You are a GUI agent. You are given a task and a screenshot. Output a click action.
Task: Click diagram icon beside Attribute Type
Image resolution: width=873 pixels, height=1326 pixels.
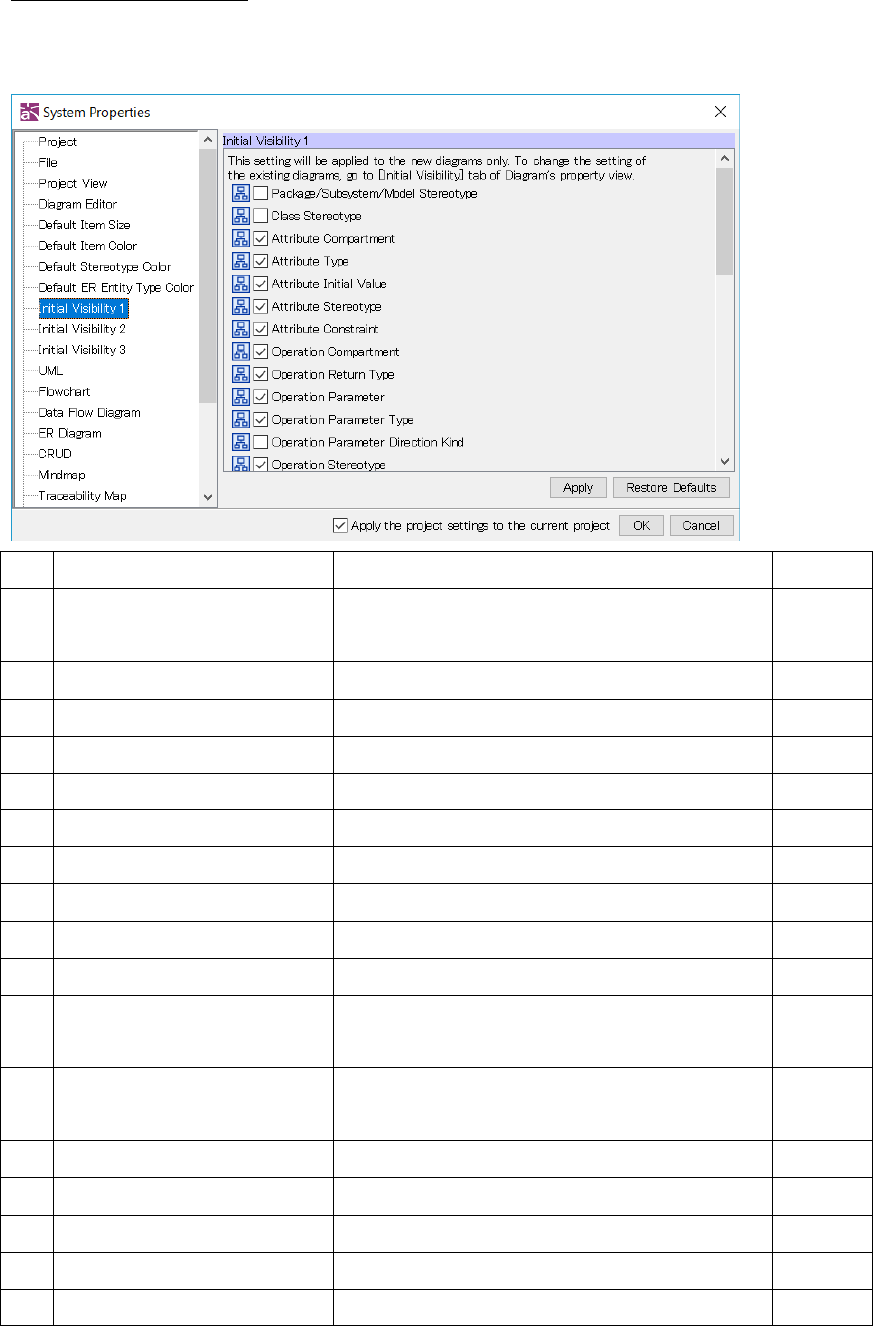pyautogui.click(x=240, y=261)
